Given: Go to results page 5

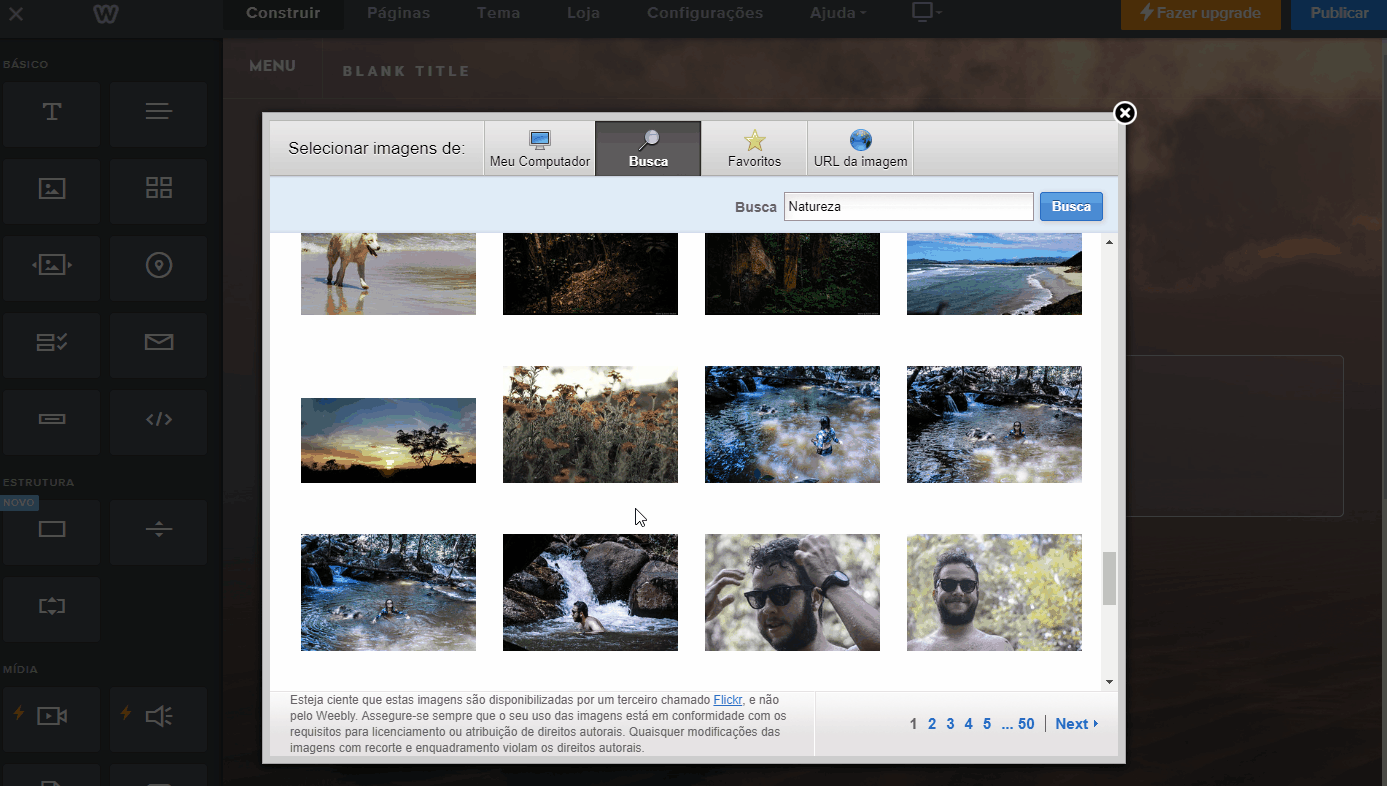Looking at the screenshot, I should click(987, 724).
